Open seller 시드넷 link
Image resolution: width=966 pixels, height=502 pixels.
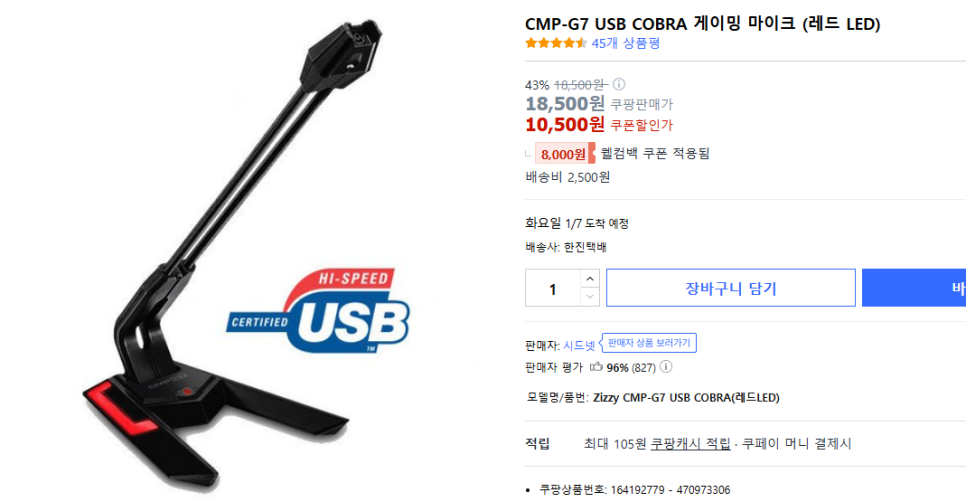tap(579, 346)
